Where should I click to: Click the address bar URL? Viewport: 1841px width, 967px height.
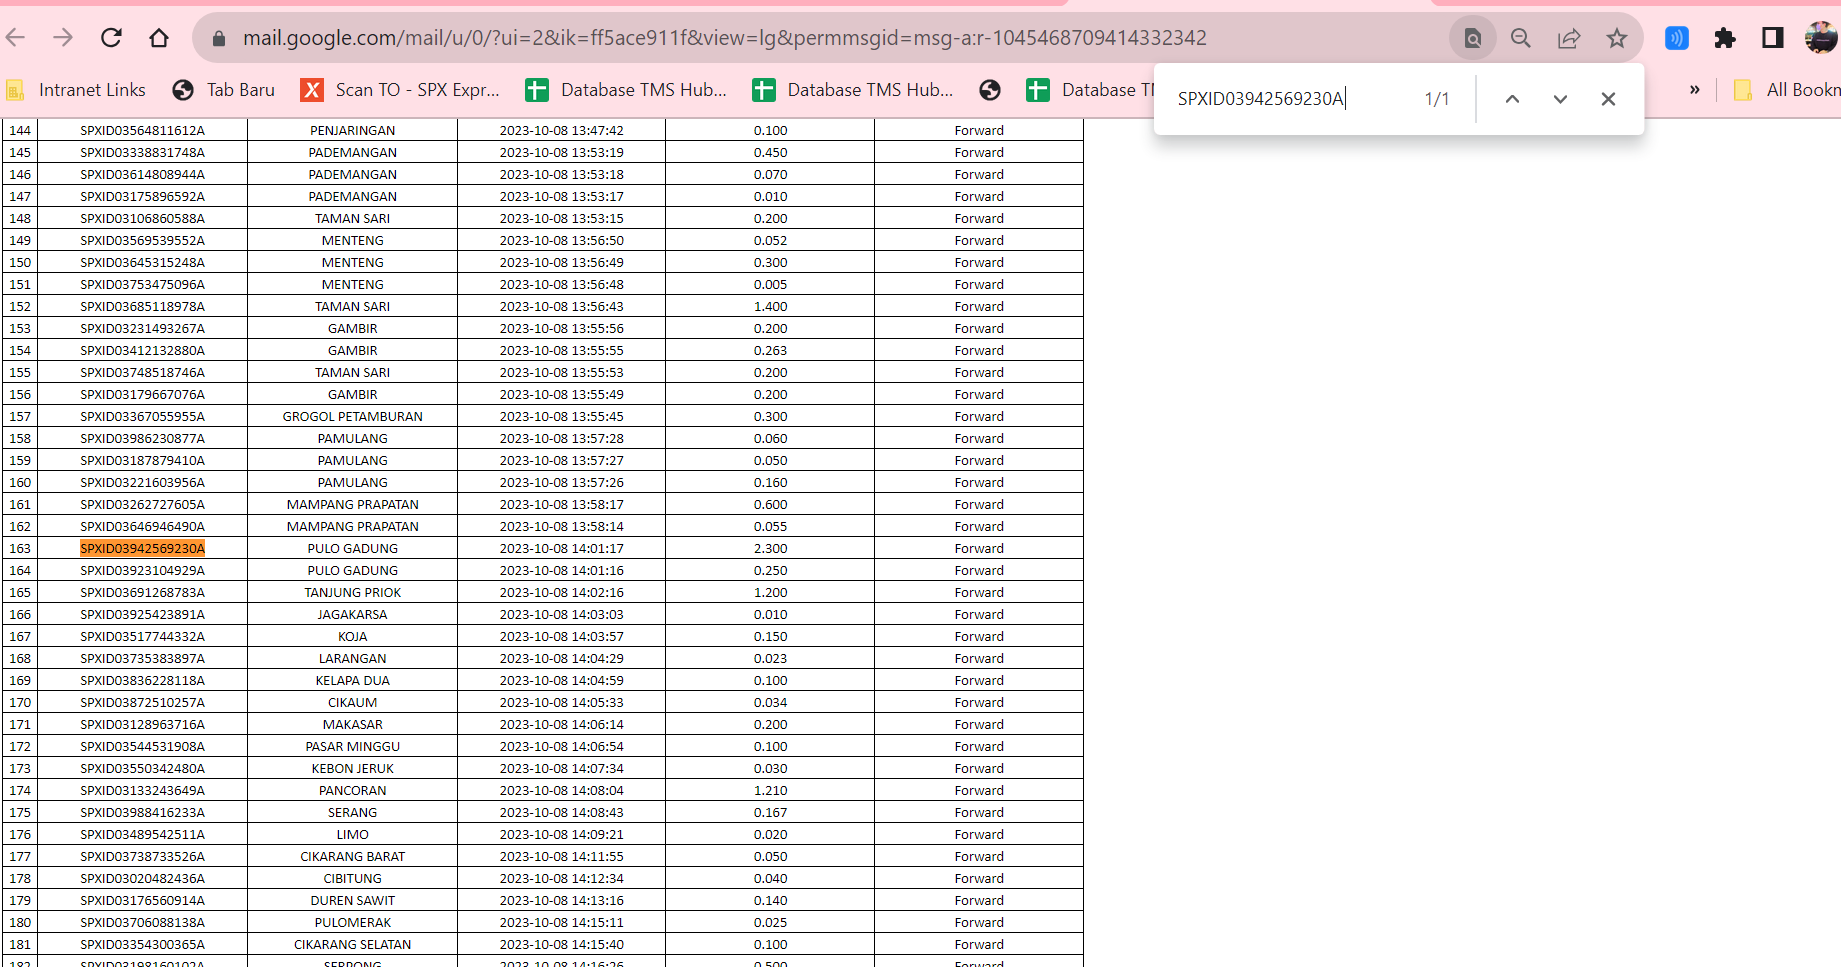(x=724, y=38)
